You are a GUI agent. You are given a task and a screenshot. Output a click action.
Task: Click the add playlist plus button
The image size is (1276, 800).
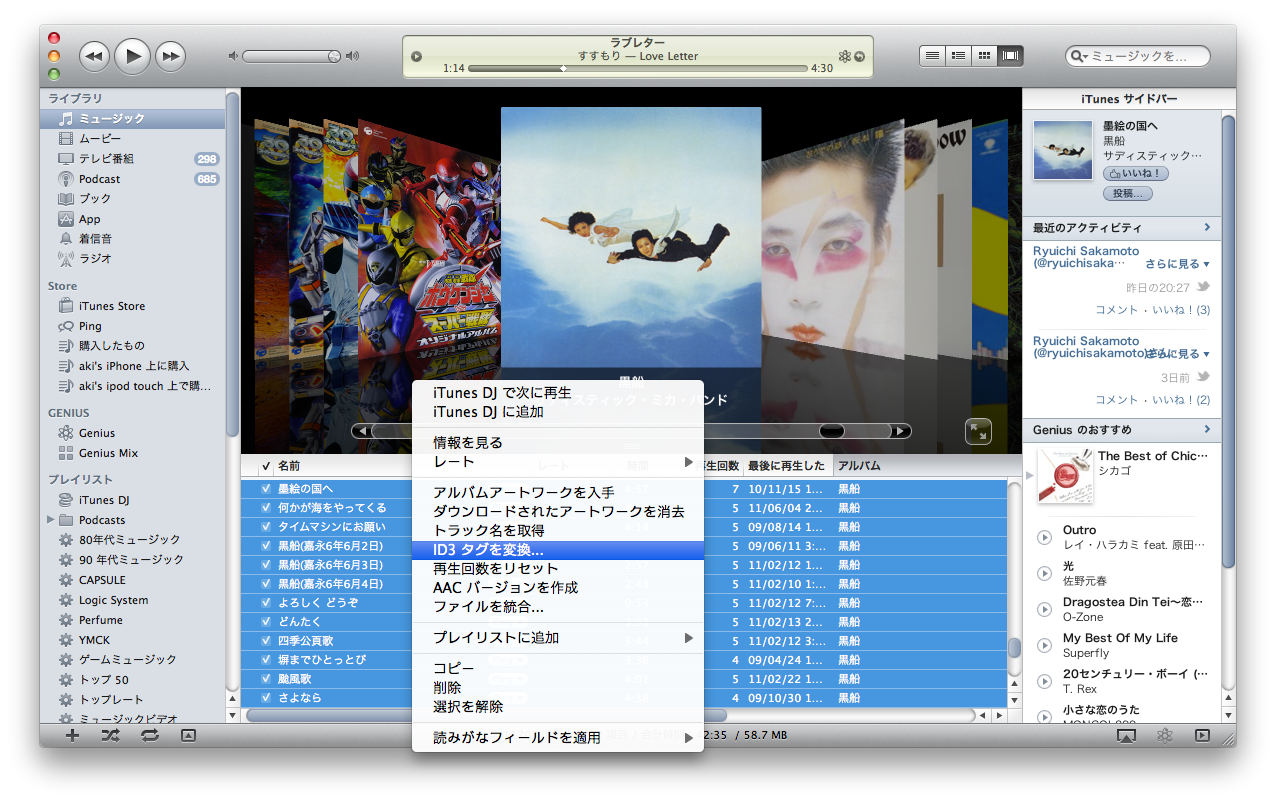click(72, 735)
